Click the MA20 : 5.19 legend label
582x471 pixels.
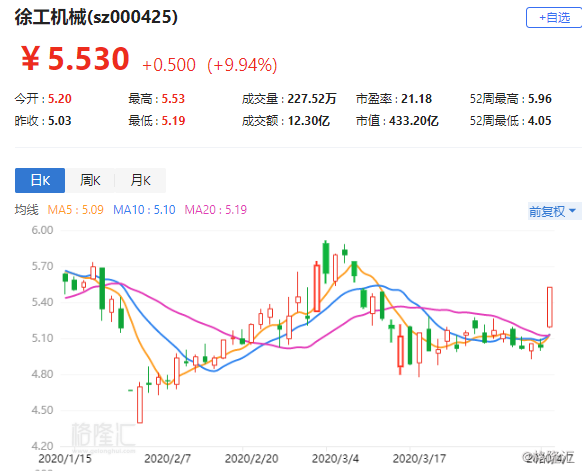[216, 210]
